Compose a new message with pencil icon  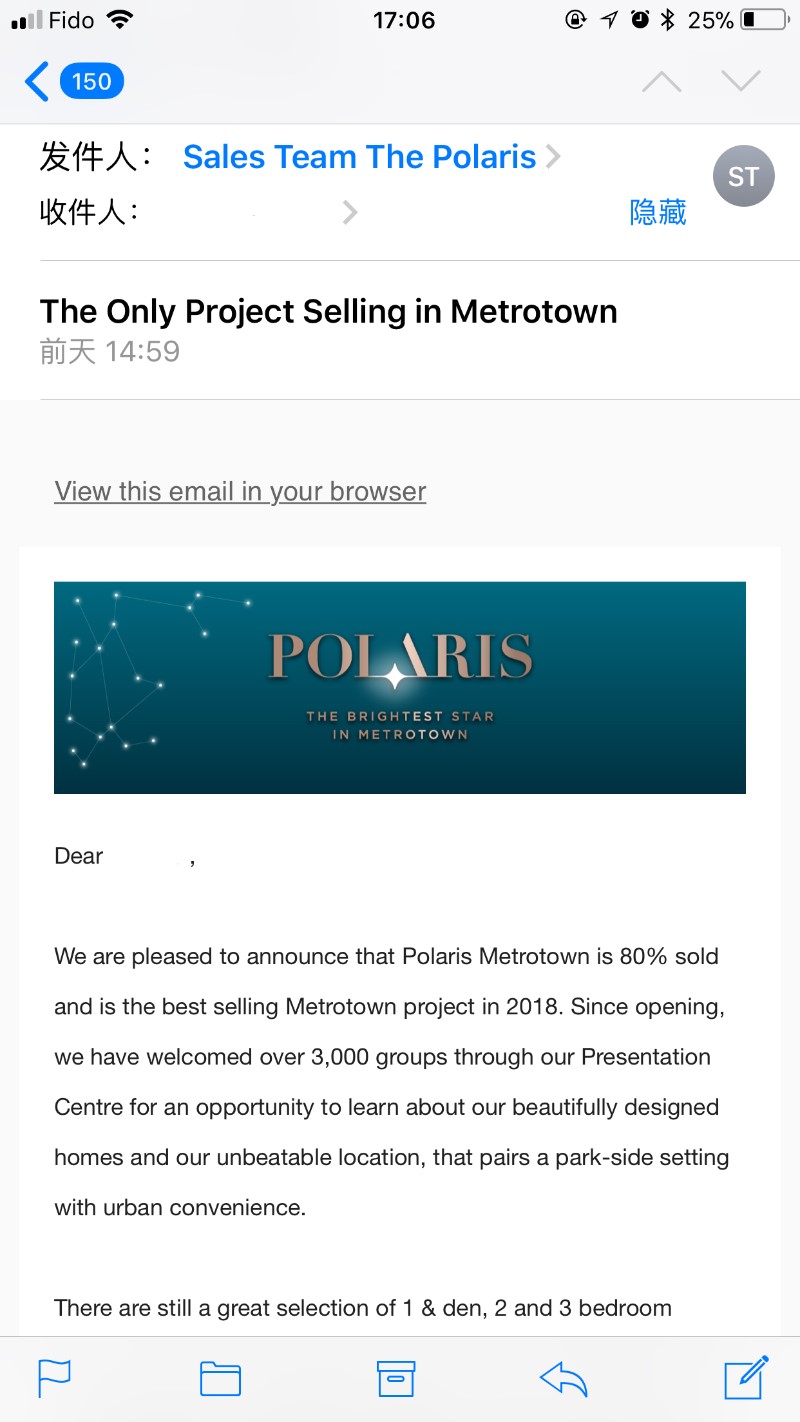click(746, 1376)
